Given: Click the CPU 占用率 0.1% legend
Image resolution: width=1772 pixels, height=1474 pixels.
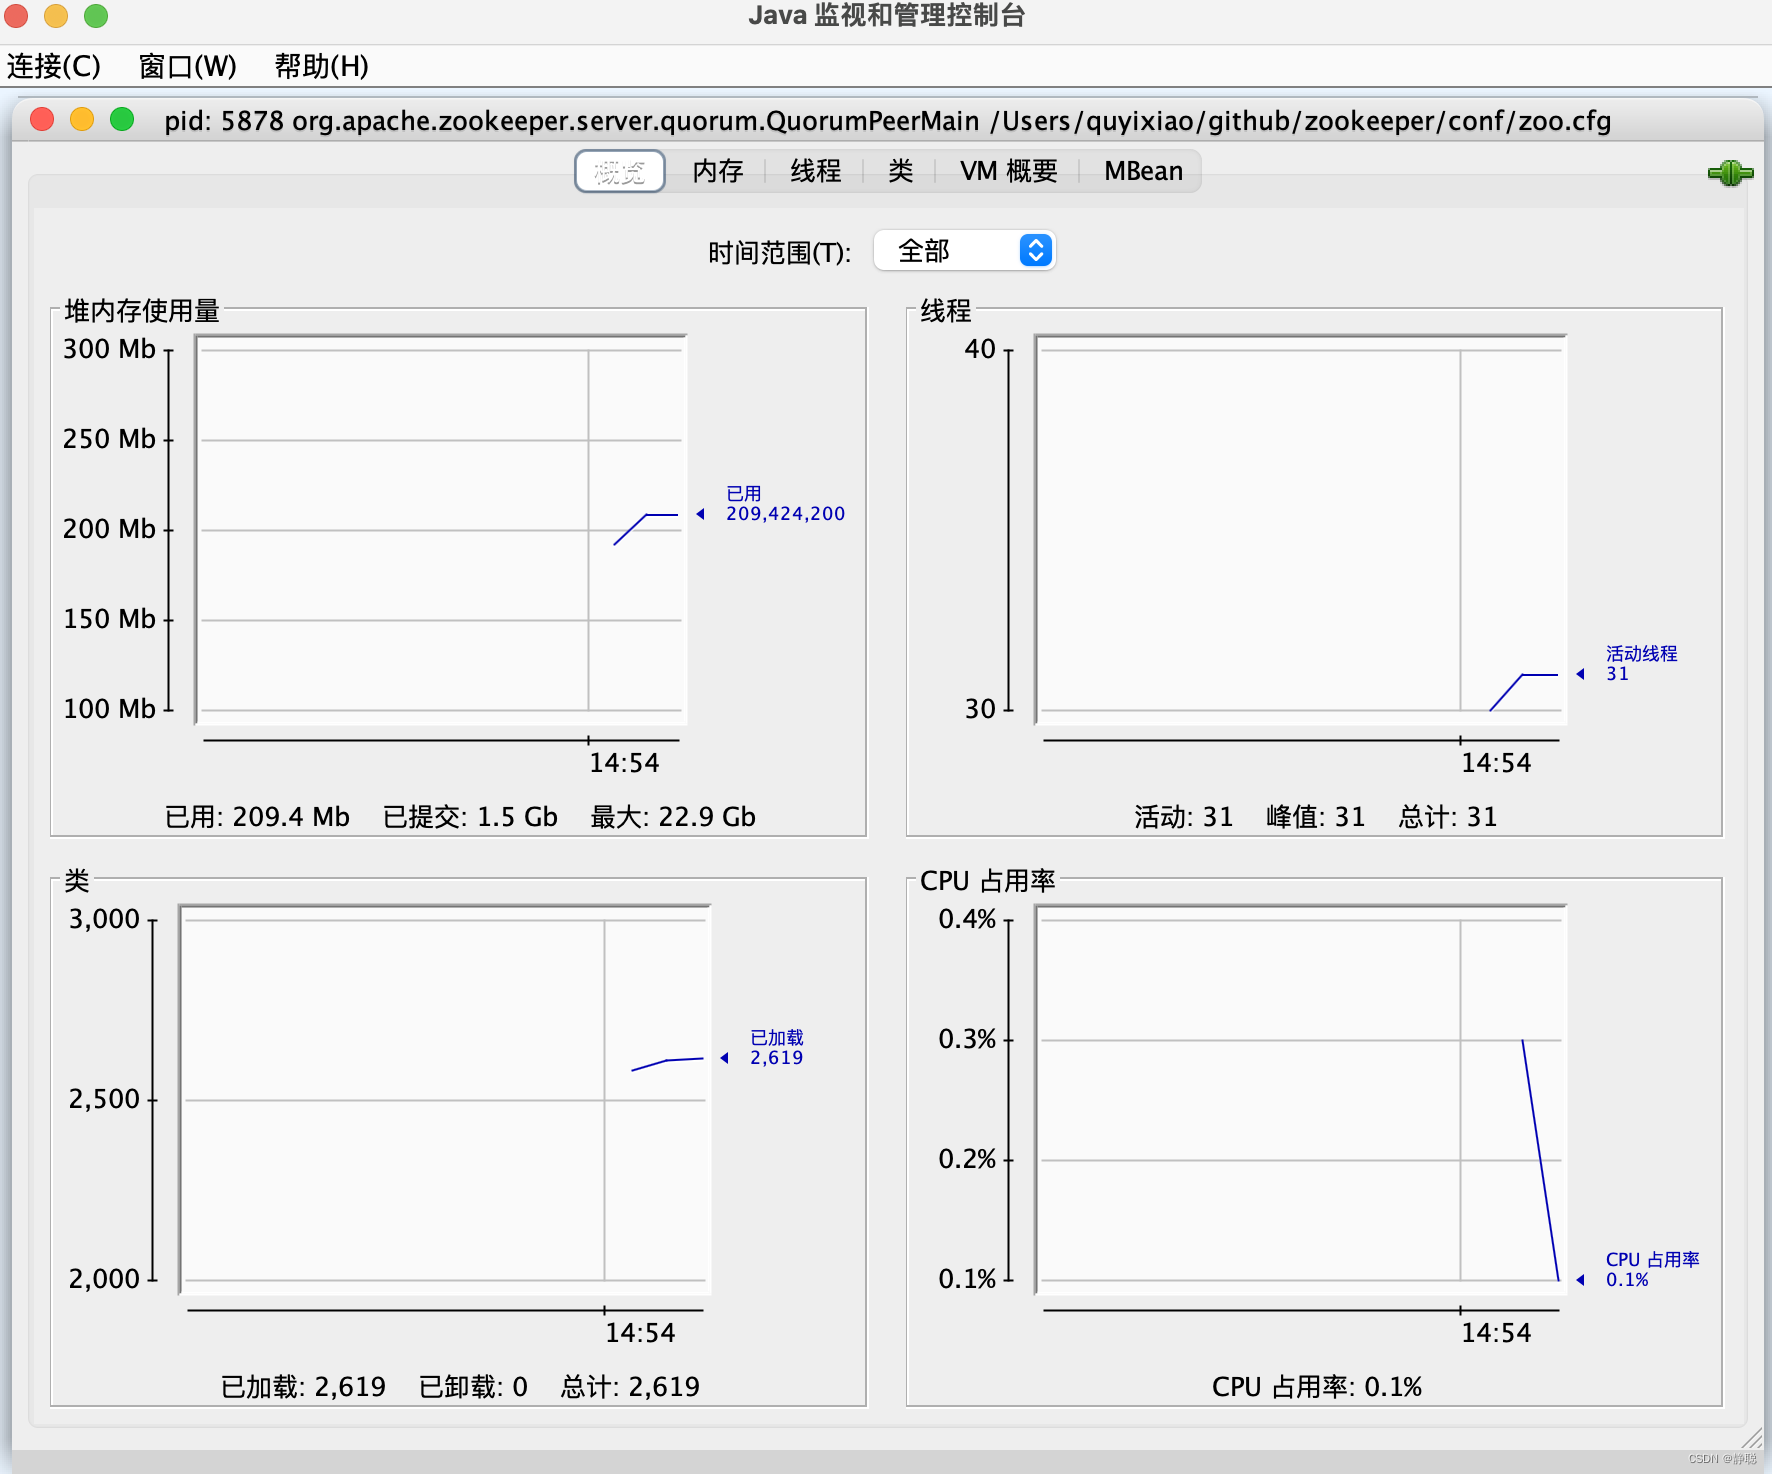Looking at the screenshot, I should pos(1652,1269).
